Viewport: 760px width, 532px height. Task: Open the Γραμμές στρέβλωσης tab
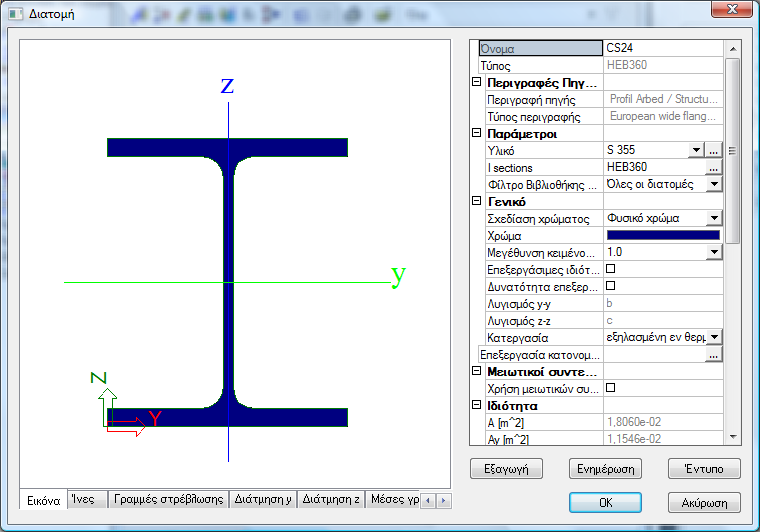(168, 499)
